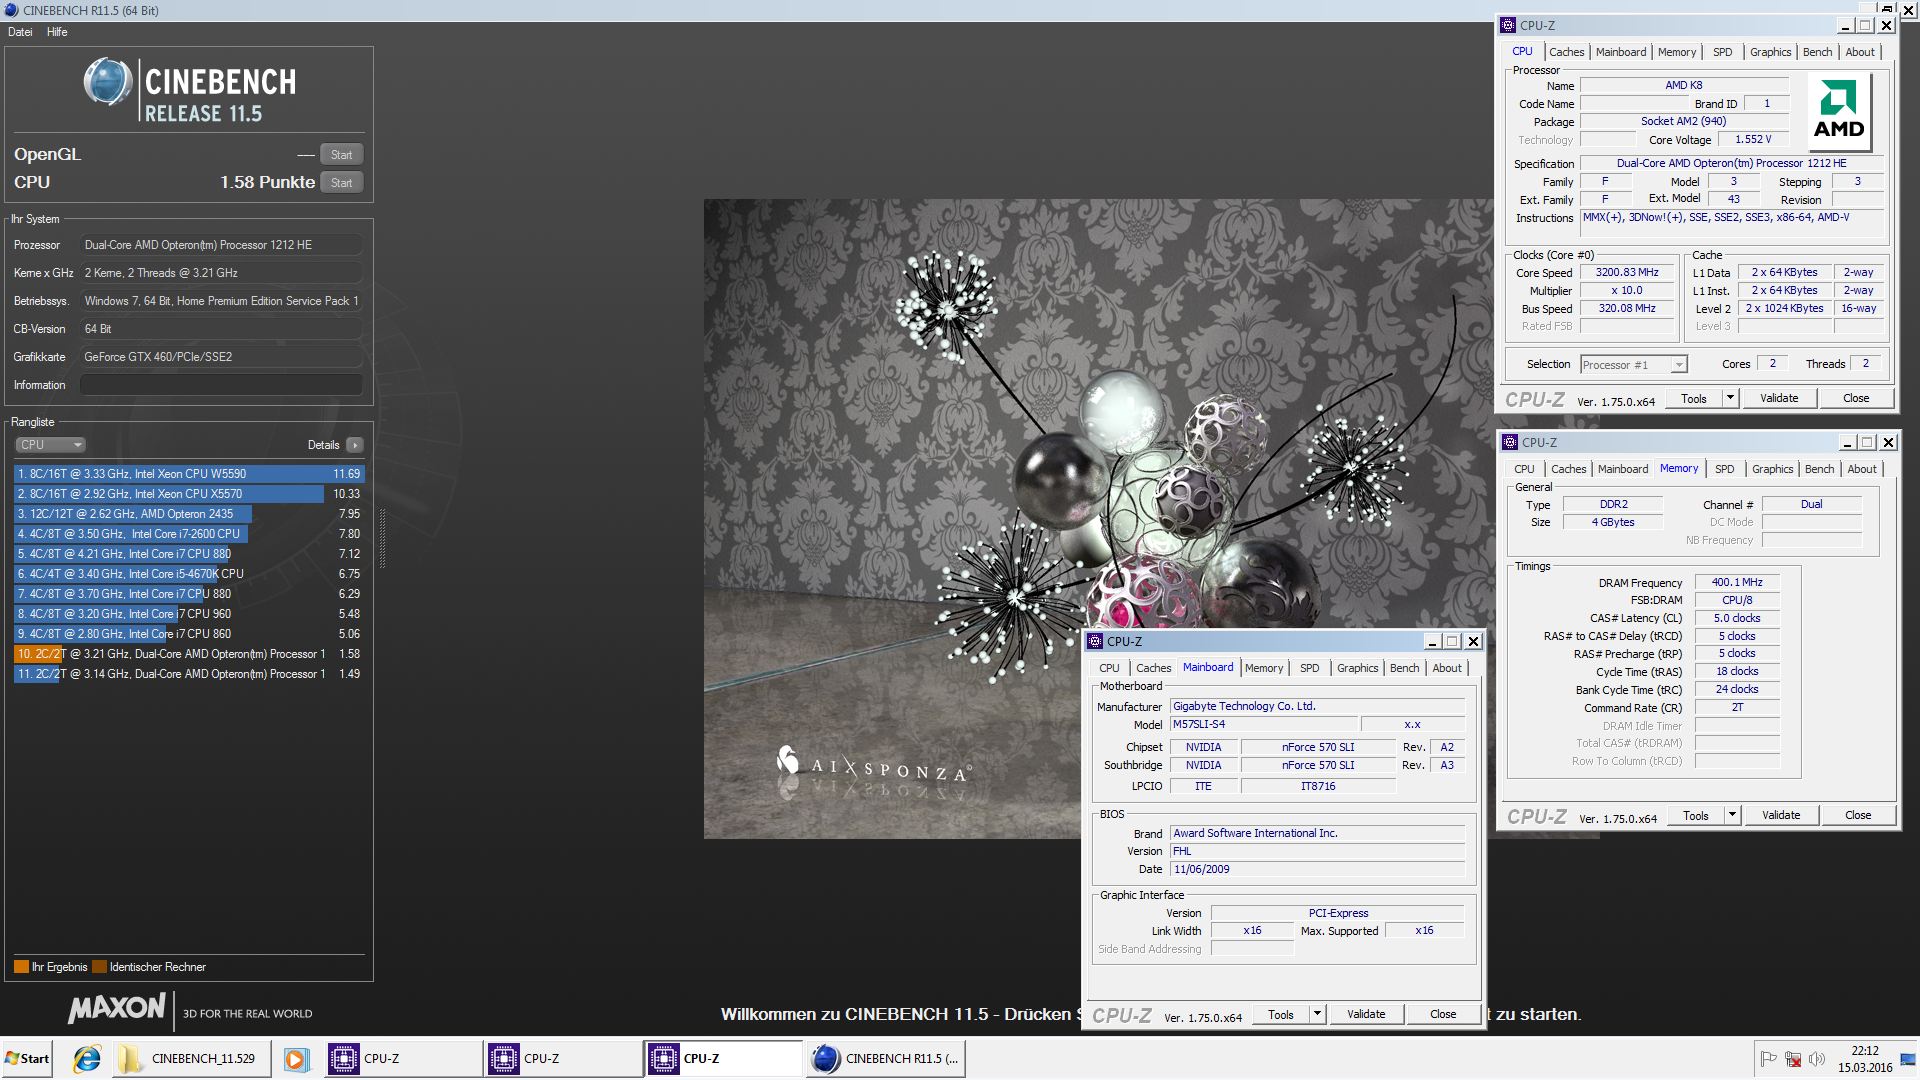Open CPU tab in Mainboard CPU-Z window
1920x1080 pixels.
1109,668
